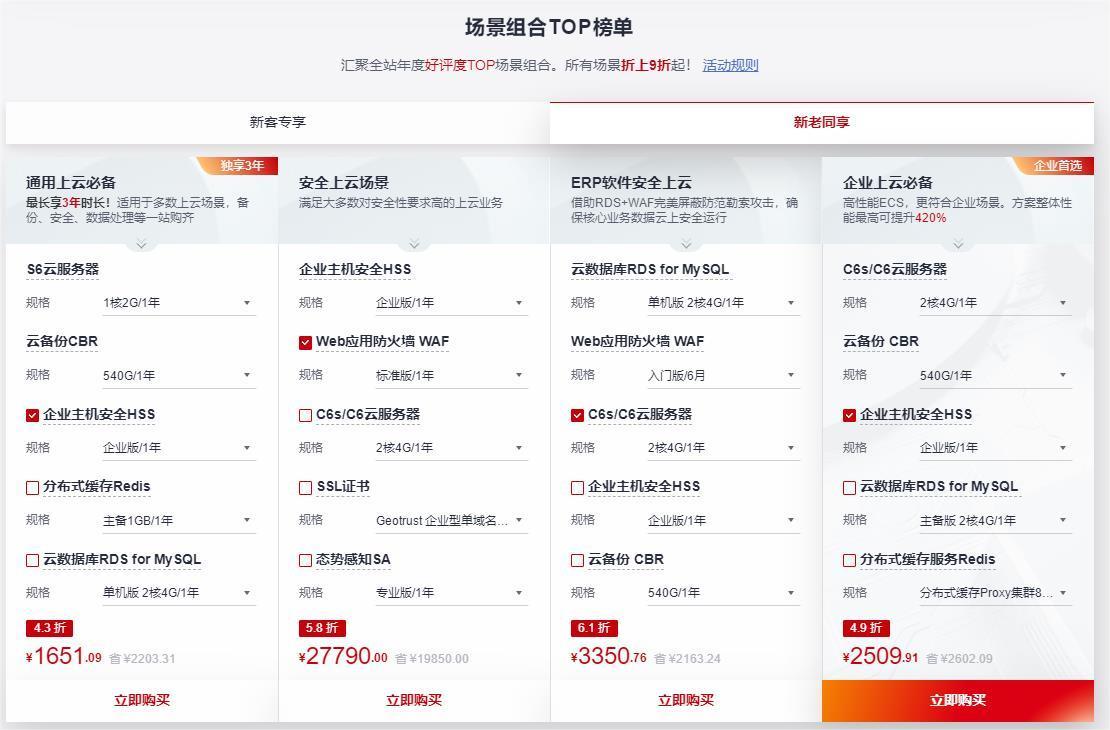Image resolution: width=1110 pixels, height=730 pixels.
Task: Click the ¥27790.00 price
Action: click(343, 656)
